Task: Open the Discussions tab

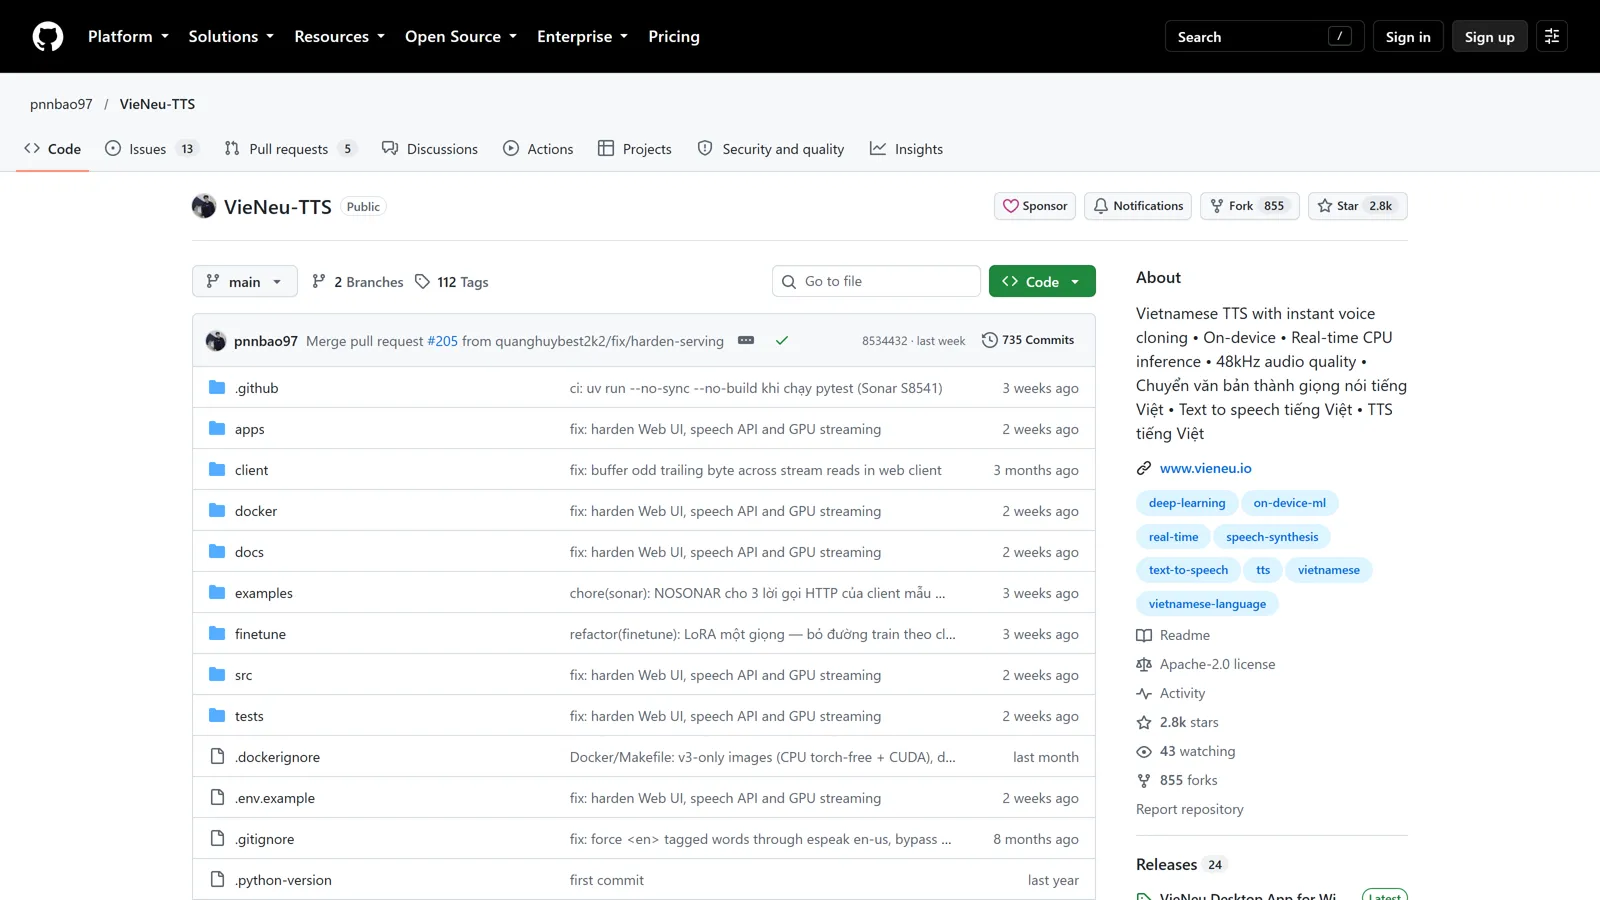Action: tap(430, 149)
